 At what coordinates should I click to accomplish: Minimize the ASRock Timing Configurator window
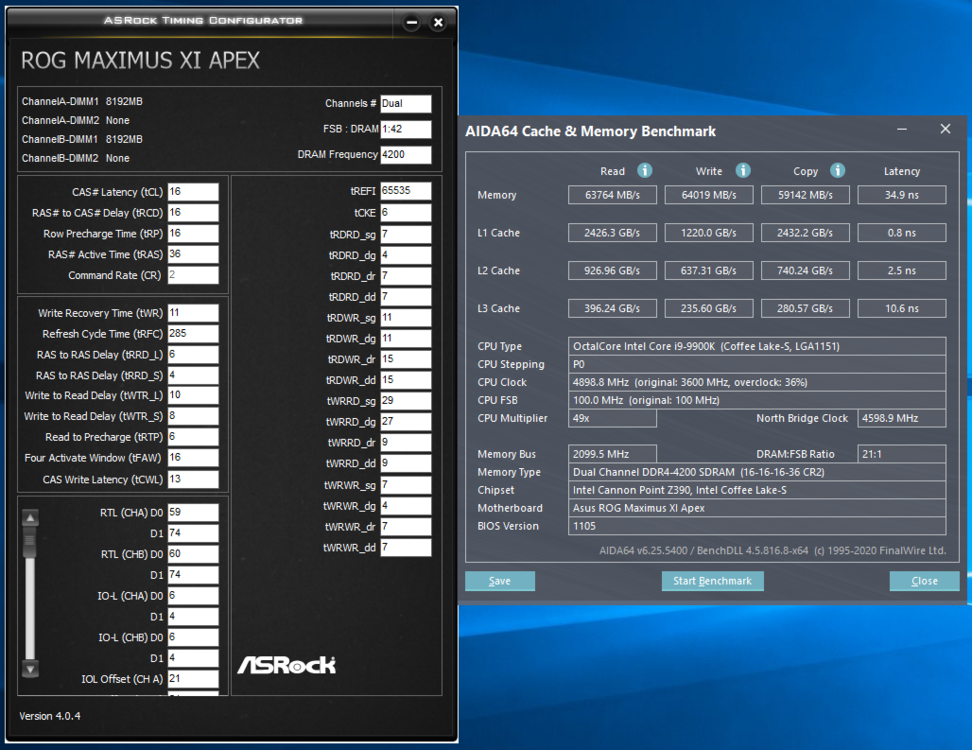coord(412,22)
